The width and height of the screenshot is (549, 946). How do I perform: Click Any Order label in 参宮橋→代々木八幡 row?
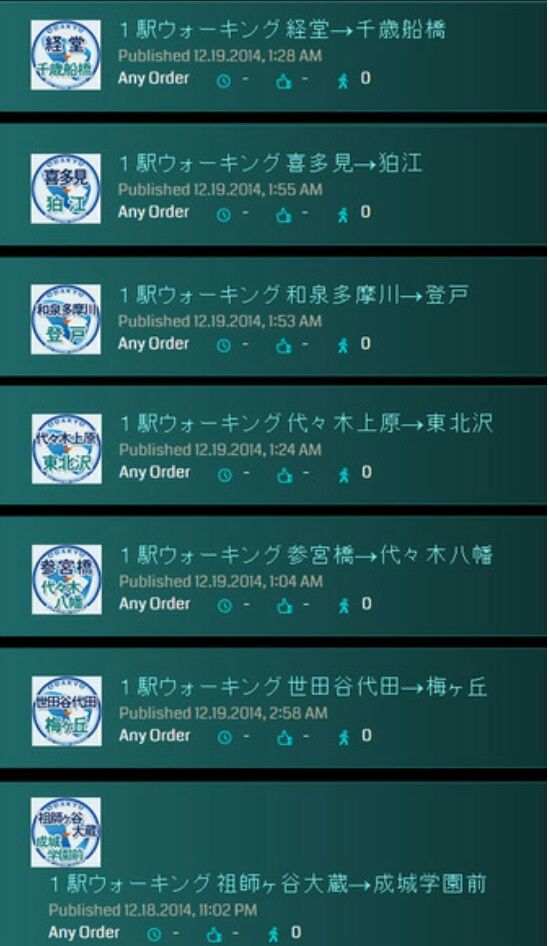154,604
